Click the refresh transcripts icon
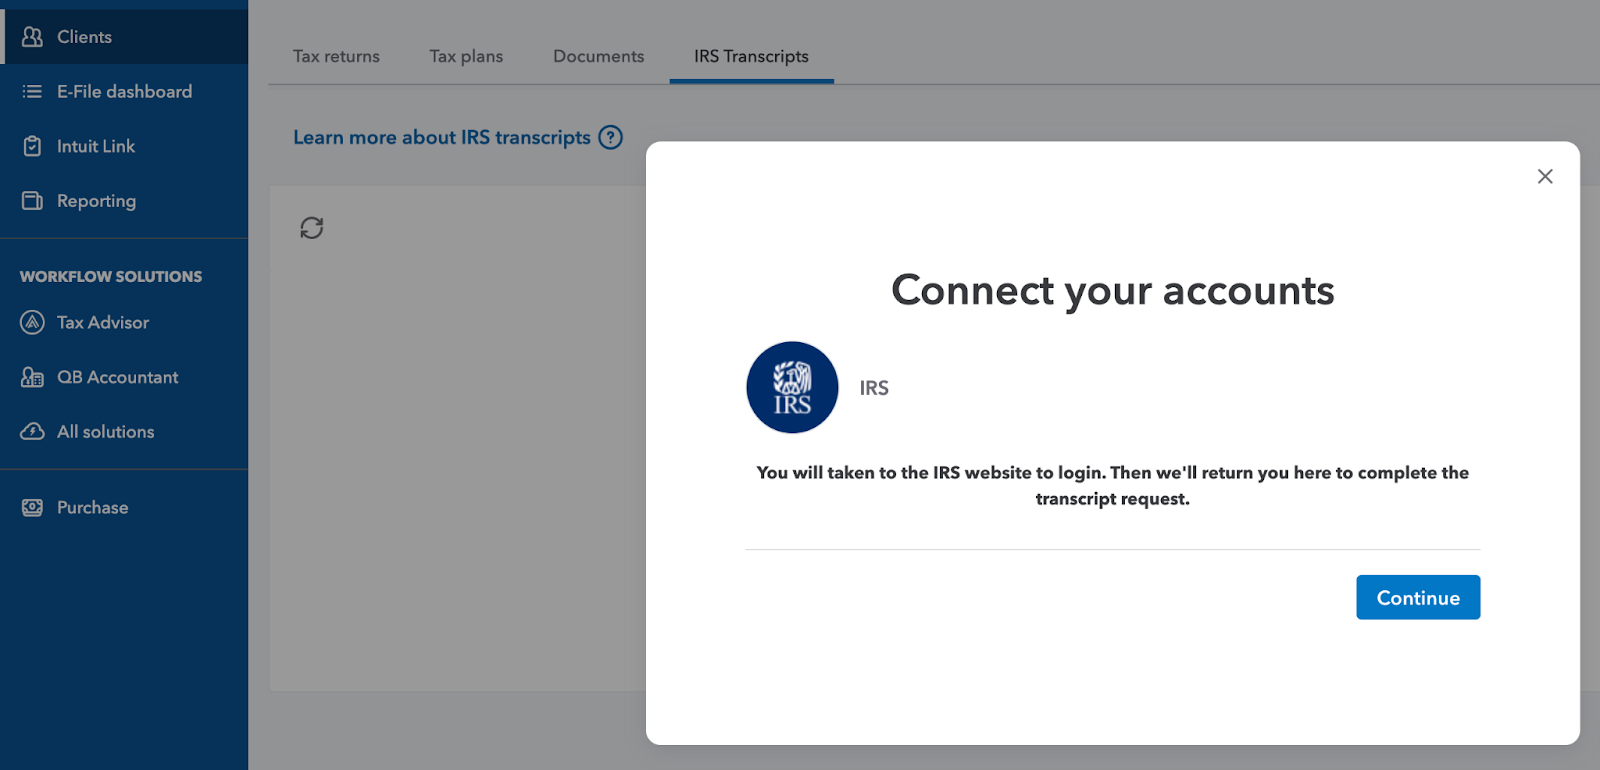 pyautogui.click(x=312, y=228)
